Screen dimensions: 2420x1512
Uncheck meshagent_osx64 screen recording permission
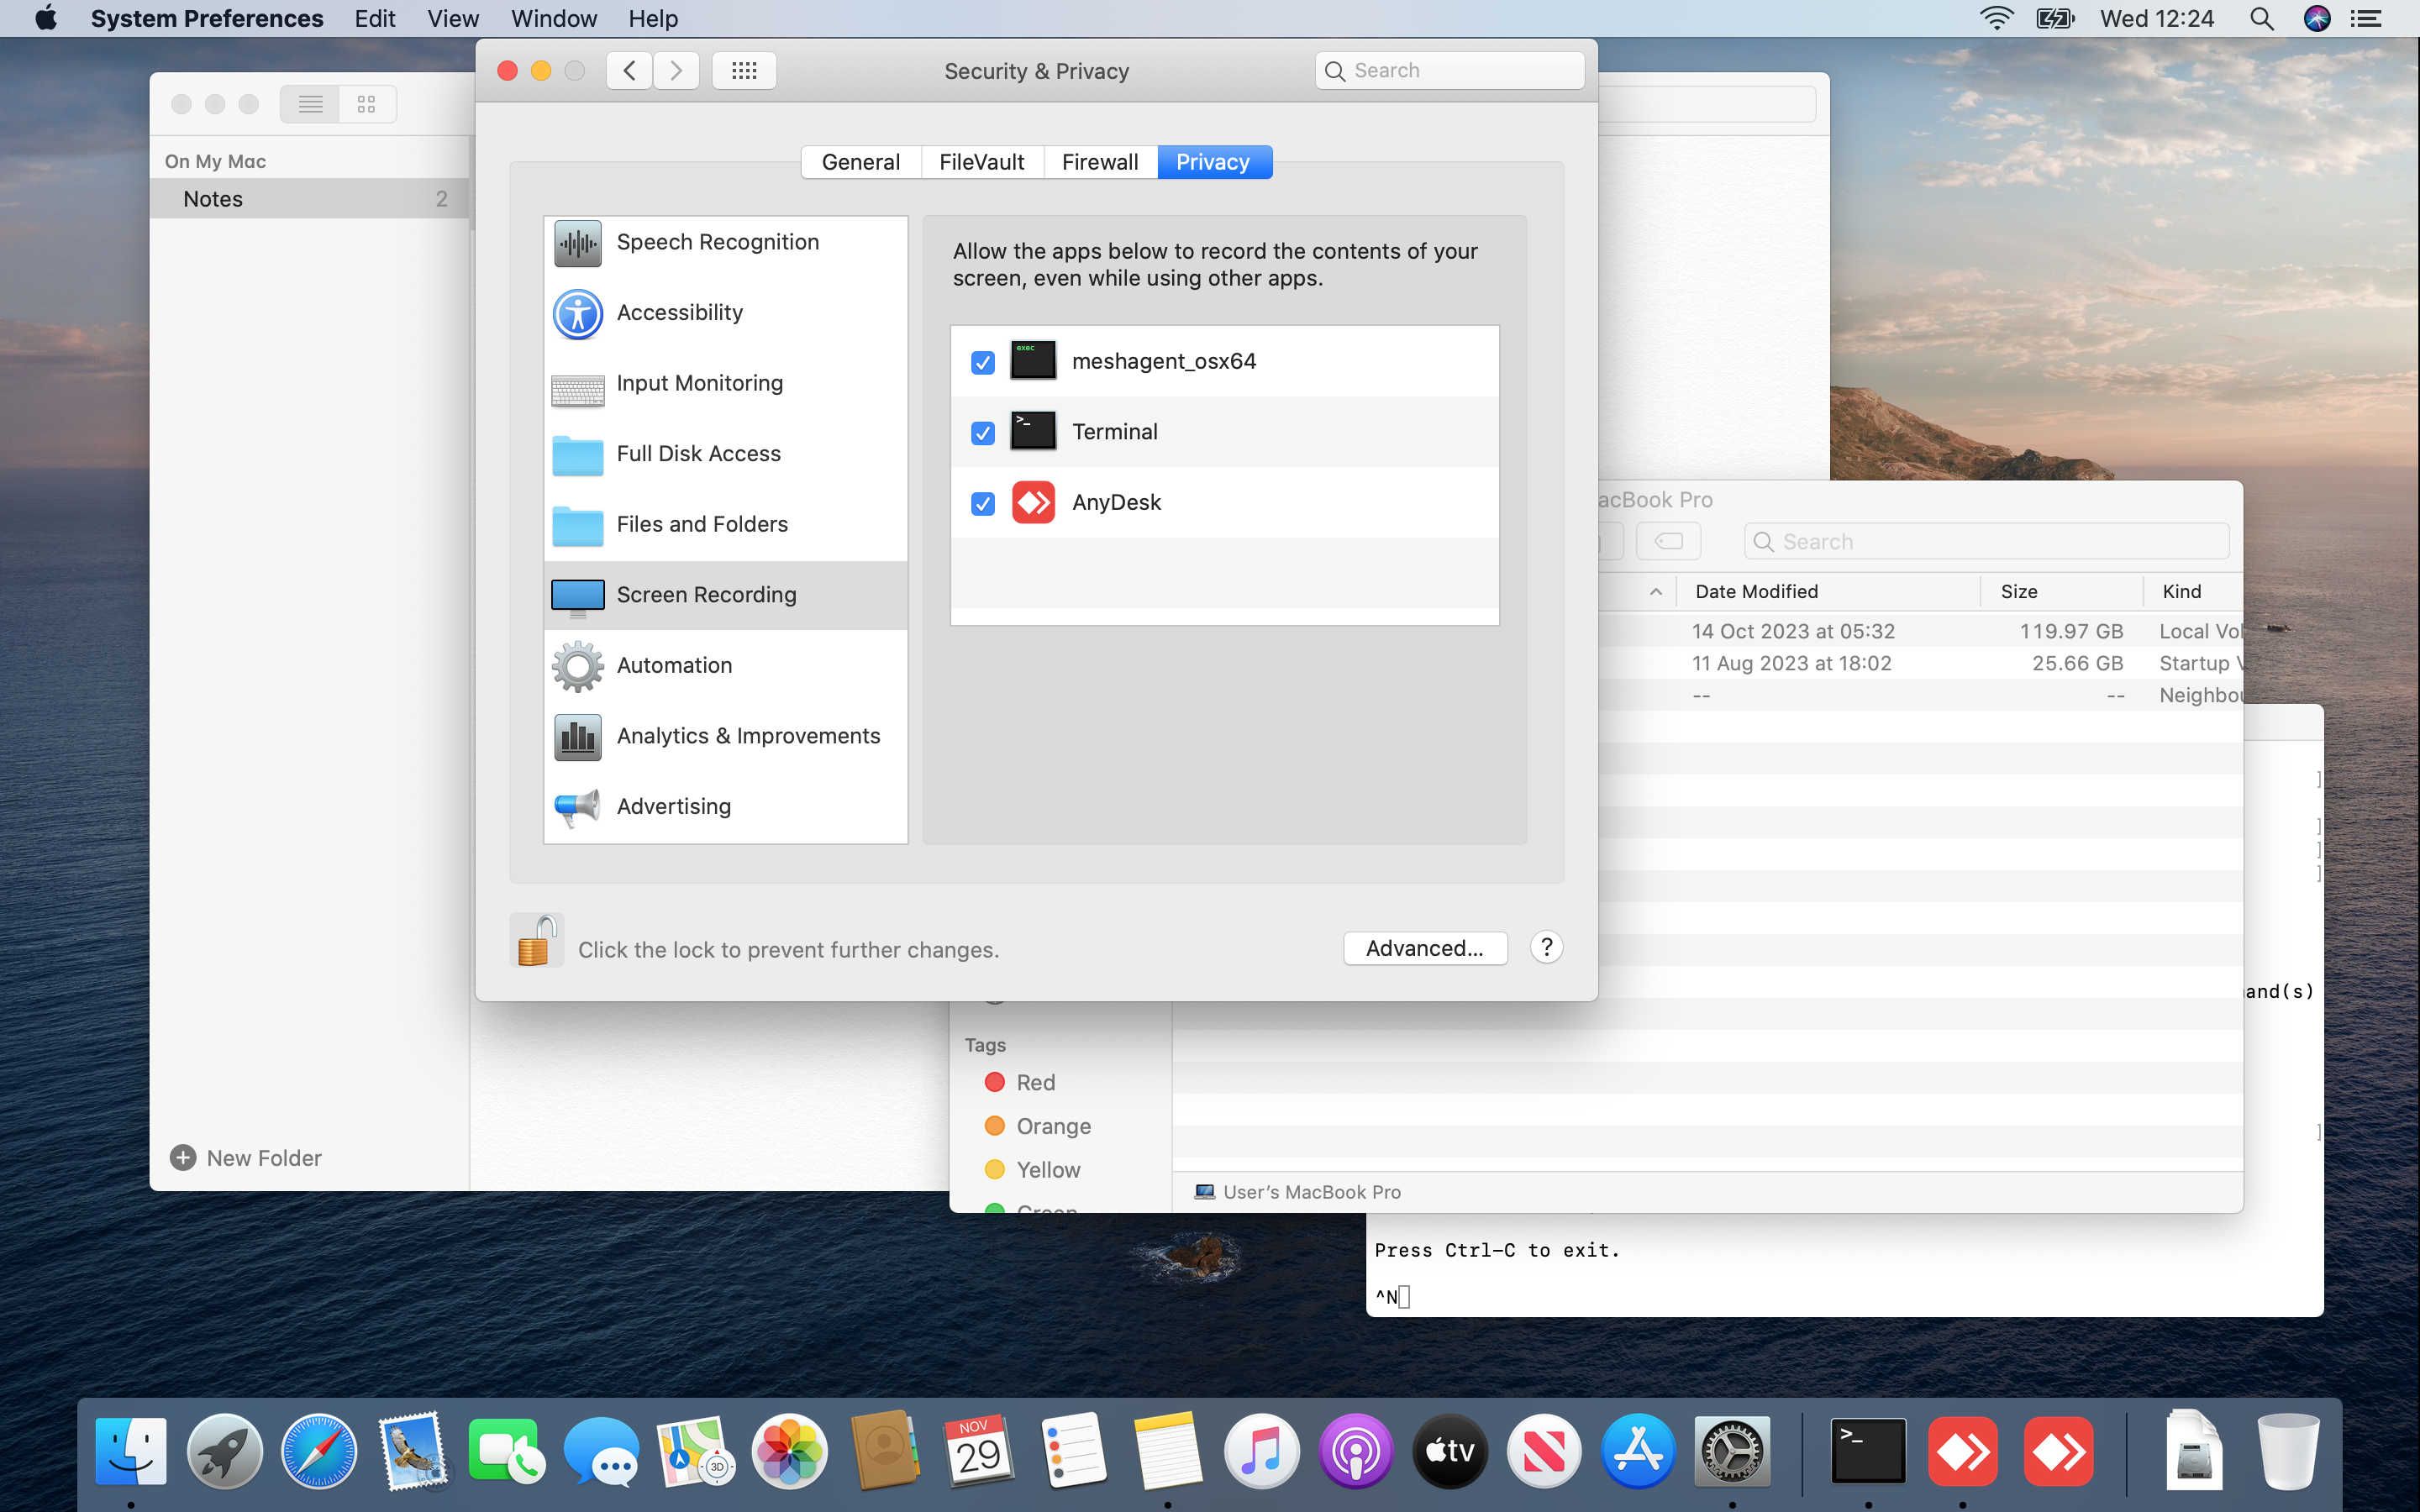[x=982, y=362]
